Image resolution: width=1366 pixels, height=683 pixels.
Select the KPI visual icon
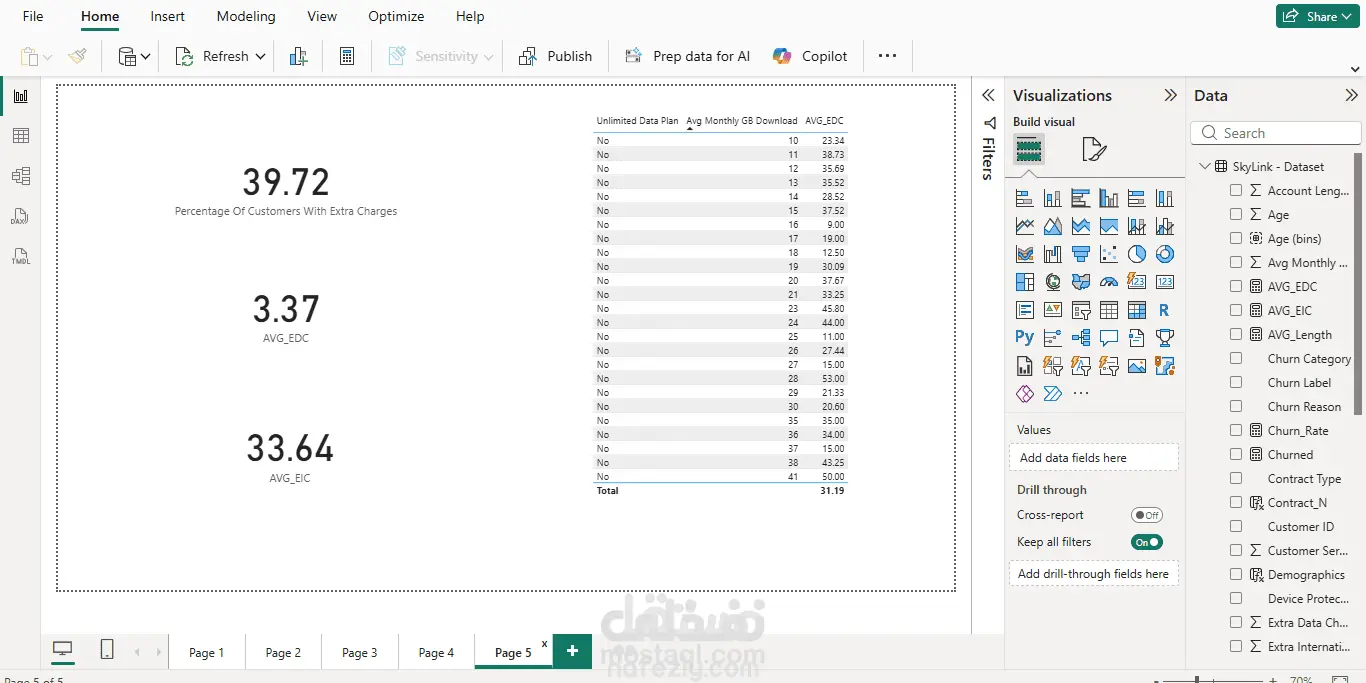click(x=1052, y=310)
